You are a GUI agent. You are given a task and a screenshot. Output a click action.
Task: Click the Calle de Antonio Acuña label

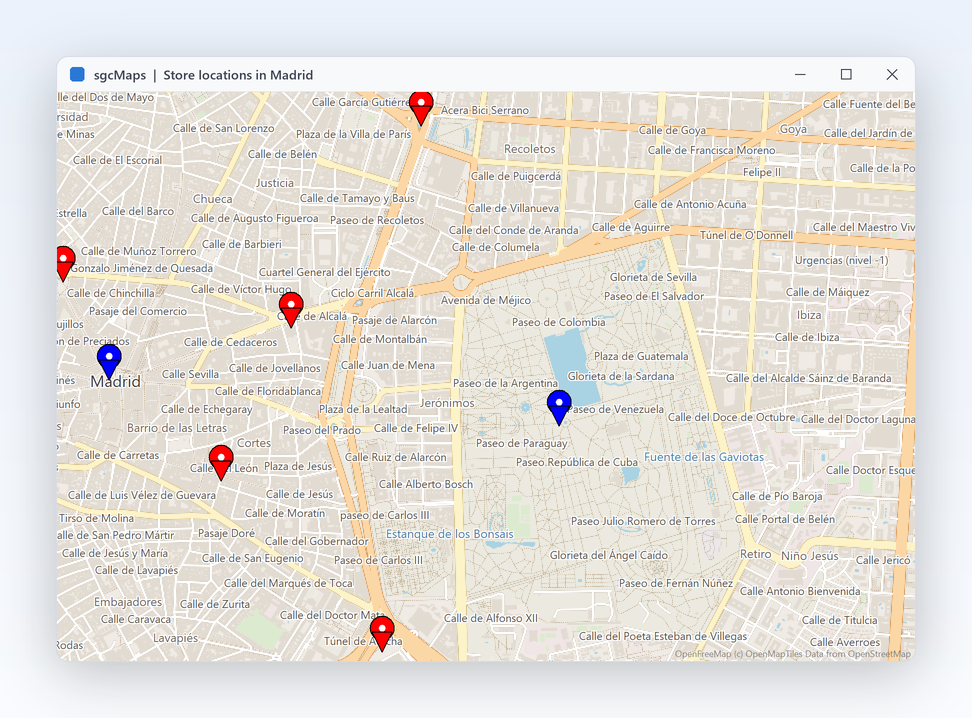click(x=689, y=204)
